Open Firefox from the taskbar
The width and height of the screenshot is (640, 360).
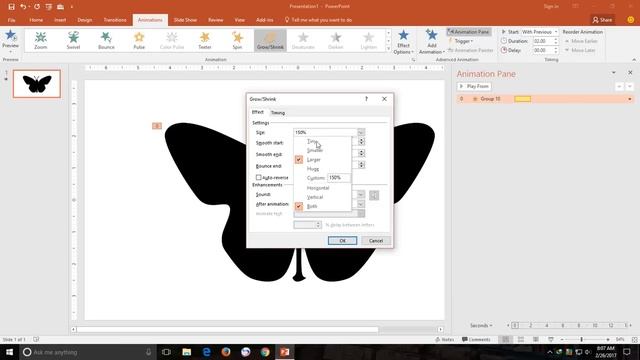[226, 352]
